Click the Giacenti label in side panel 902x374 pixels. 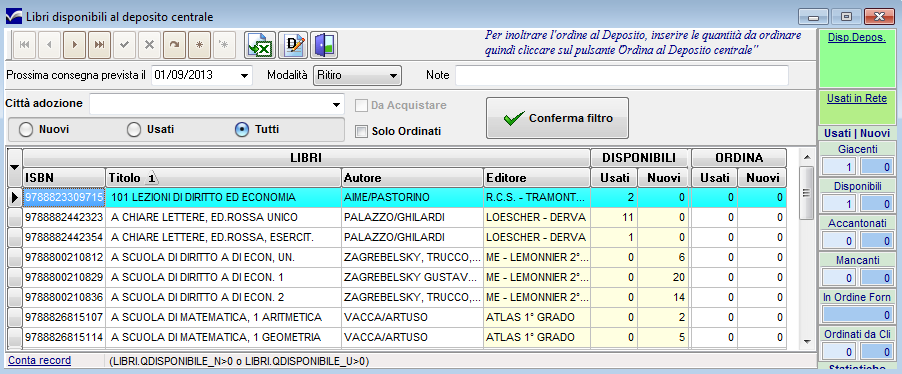(x=858, y=150)
